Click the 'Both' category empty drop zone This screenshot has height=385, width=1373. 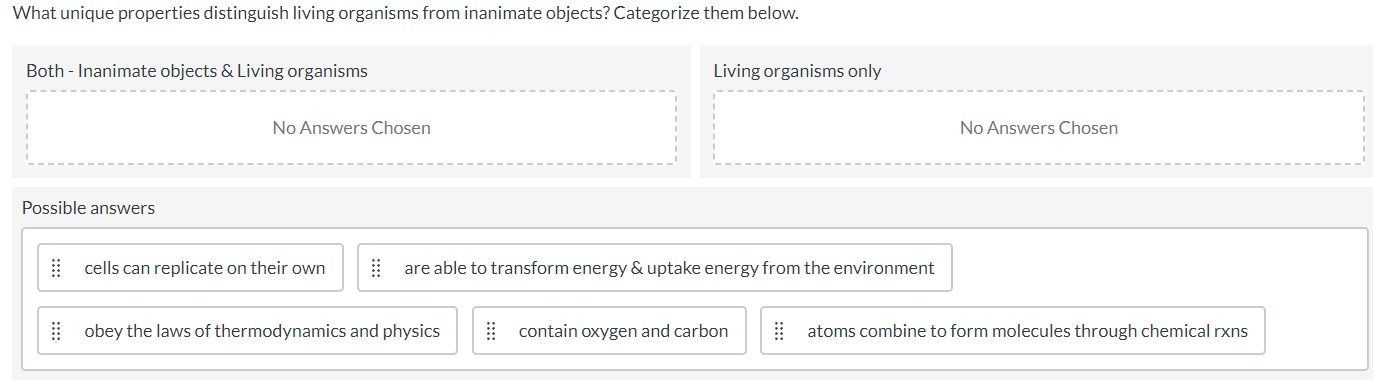coord(351,128)
